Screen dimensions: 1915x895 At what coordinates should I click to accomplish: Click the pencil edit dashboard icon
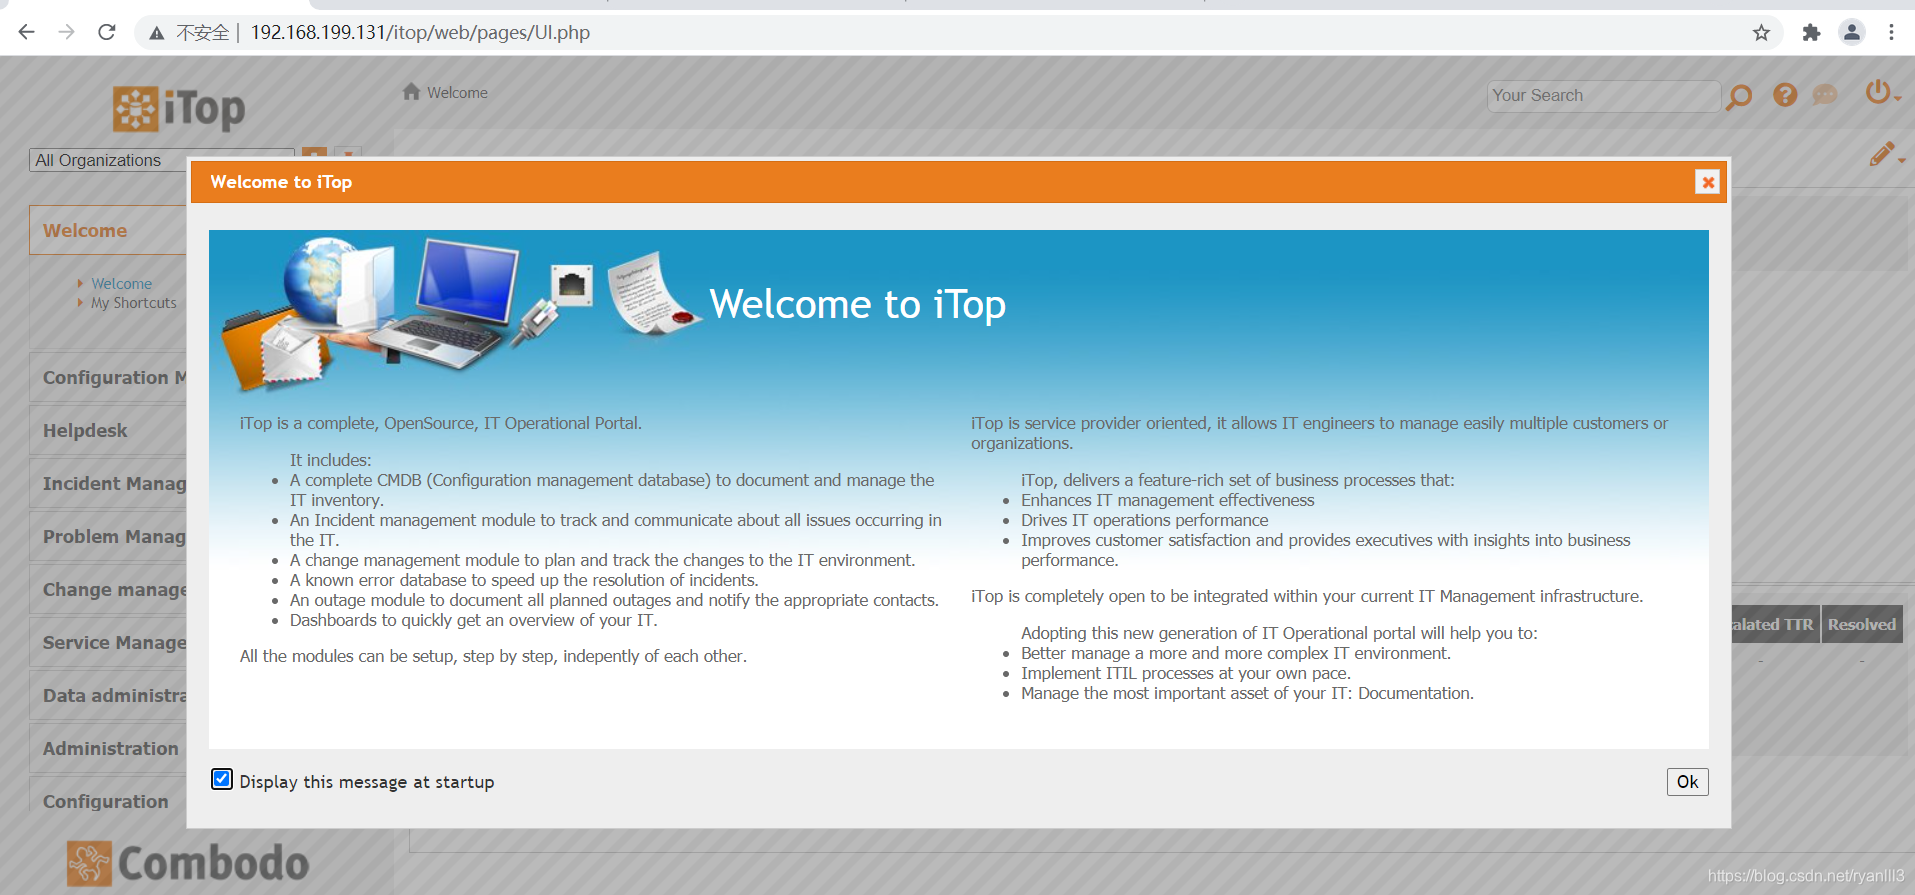(1885, 154)
